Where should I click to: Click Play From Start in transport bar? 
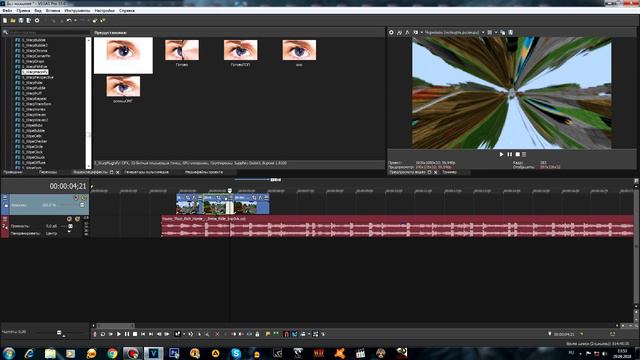click(x=111, y=334)
